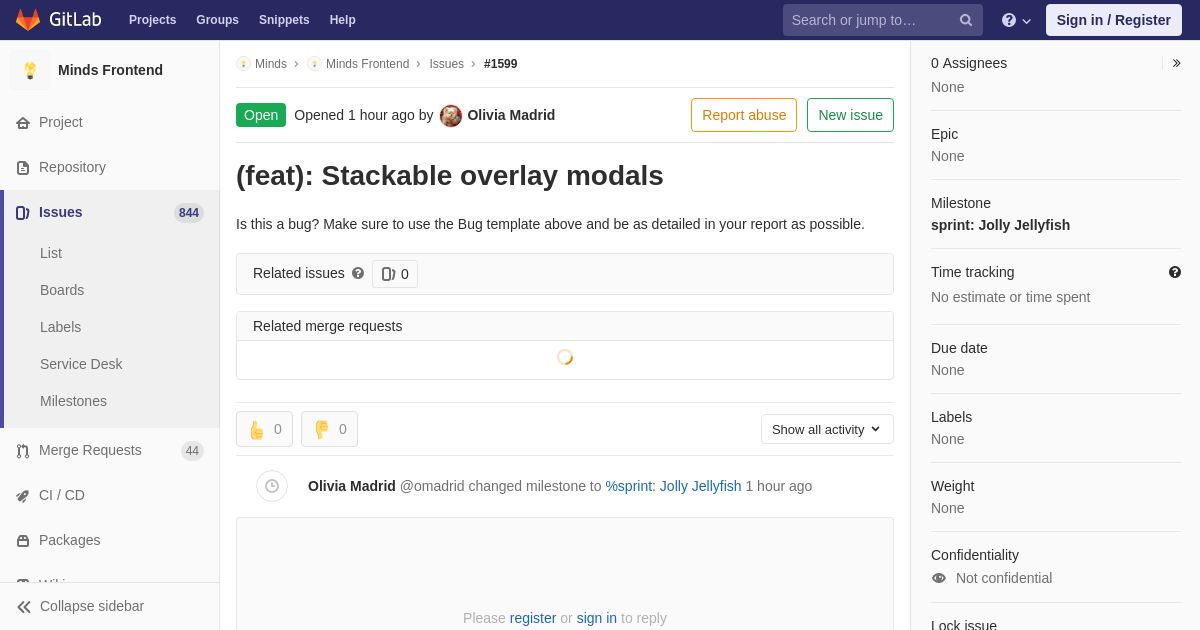The width and height of the screenshot is (1200, 630).
Task: Click the No estimate or time spent text
Action: pyautogui.click(x=1010, y=297)
